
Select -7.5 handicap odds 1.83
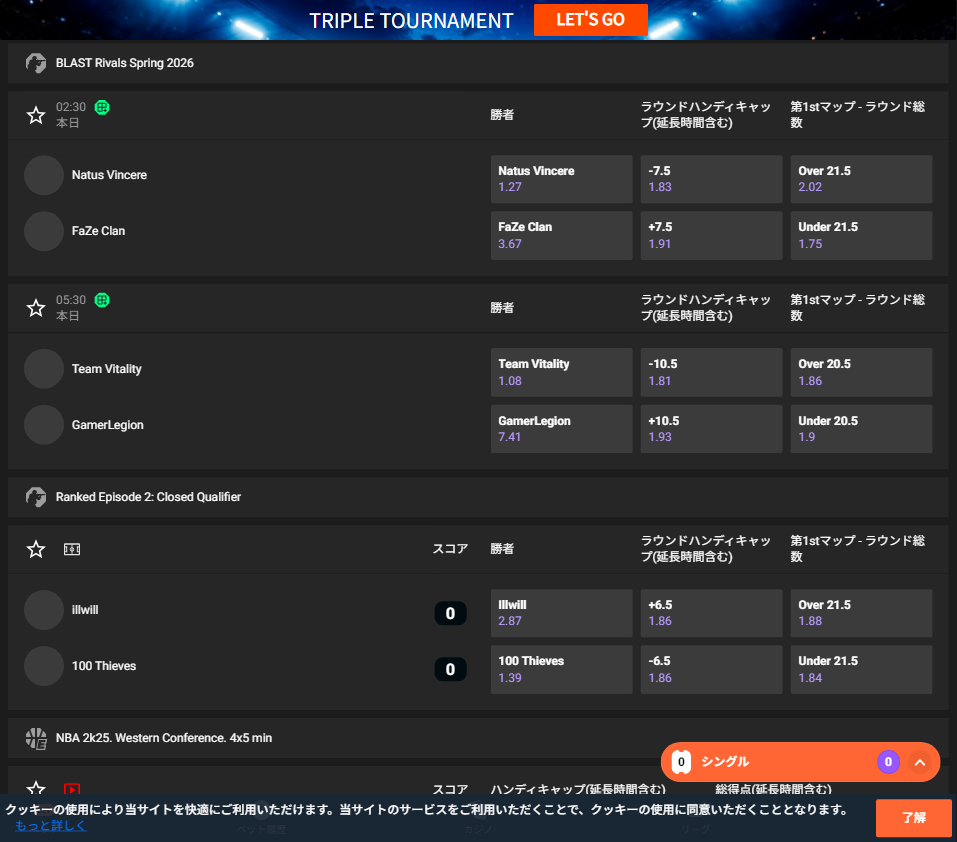point(712,179)
